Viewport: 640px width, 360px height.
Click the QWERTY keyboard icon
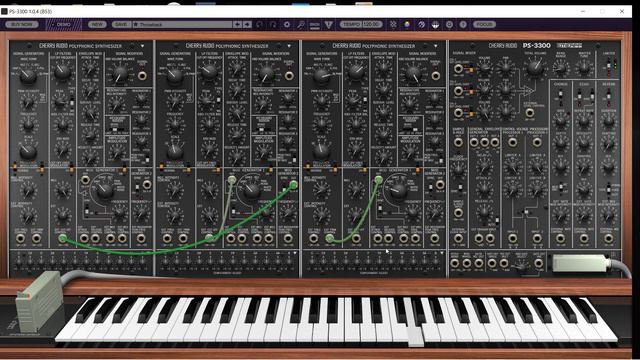[315, 25]
